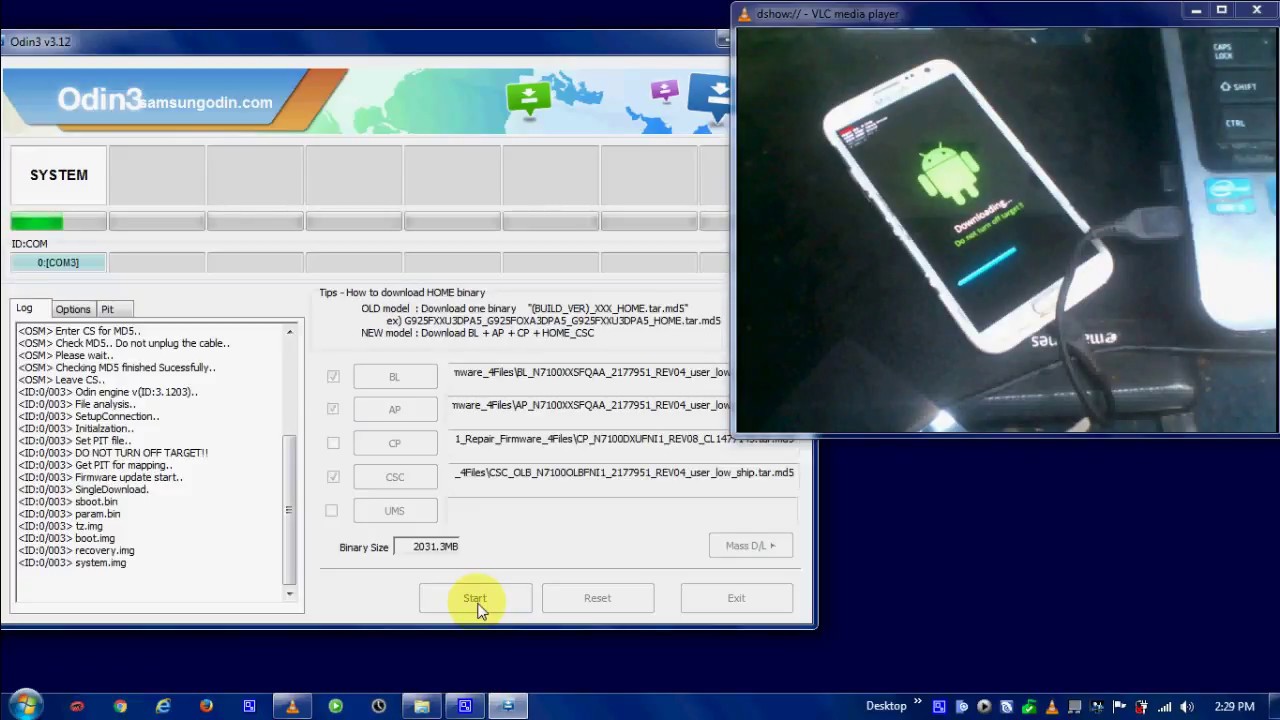Click the AP file browse button
The image size is (1280, 720).
pos(395,410)
